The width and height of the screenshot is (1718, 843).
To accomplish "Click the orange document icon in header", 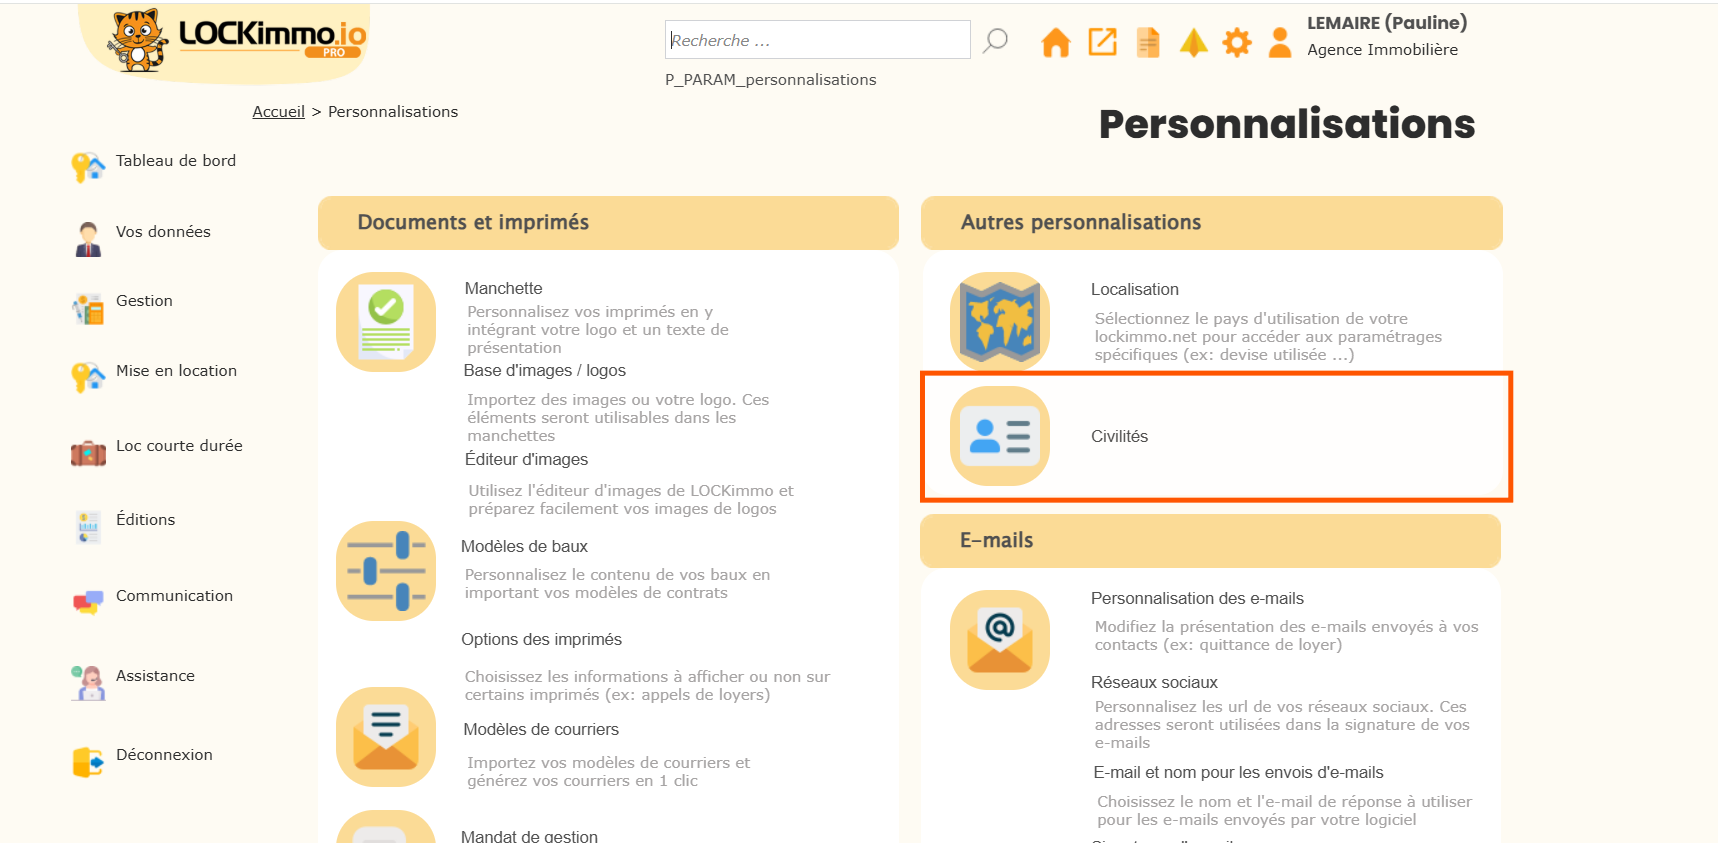I will (x=1148, y=42).
